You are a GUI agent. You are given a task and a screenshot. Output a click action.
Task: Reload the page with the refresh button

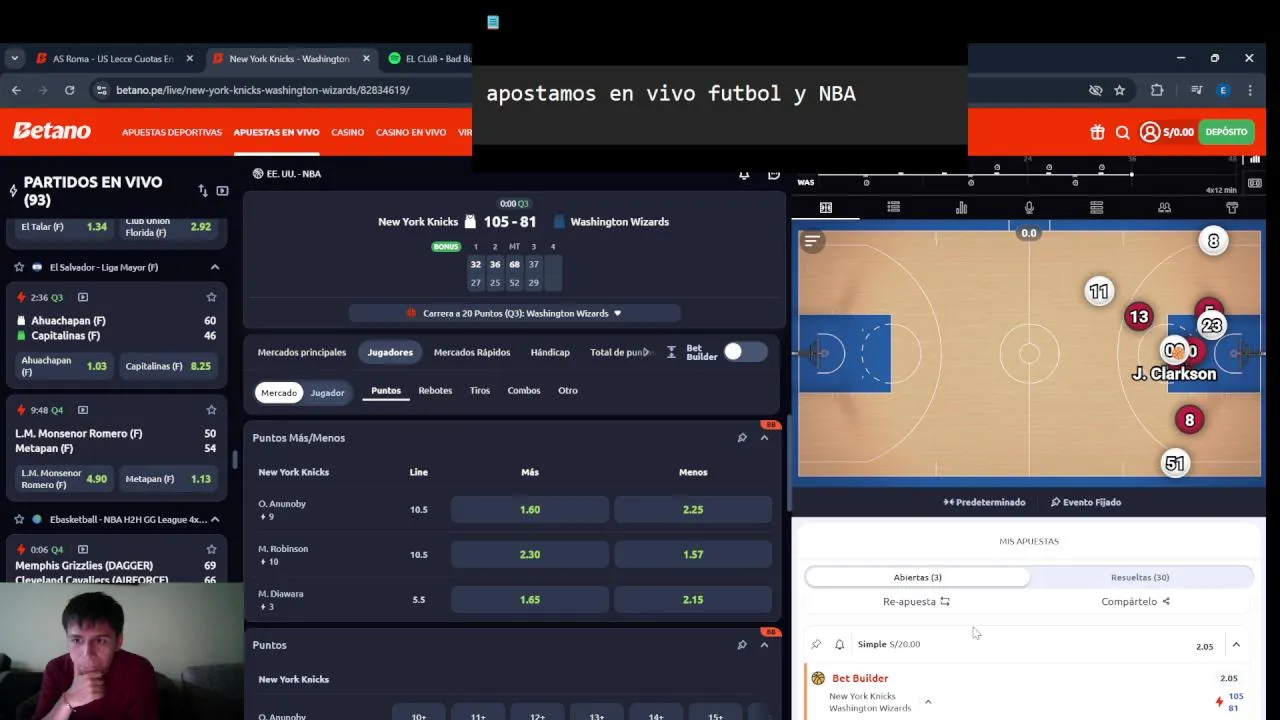[x=69, y=90]
